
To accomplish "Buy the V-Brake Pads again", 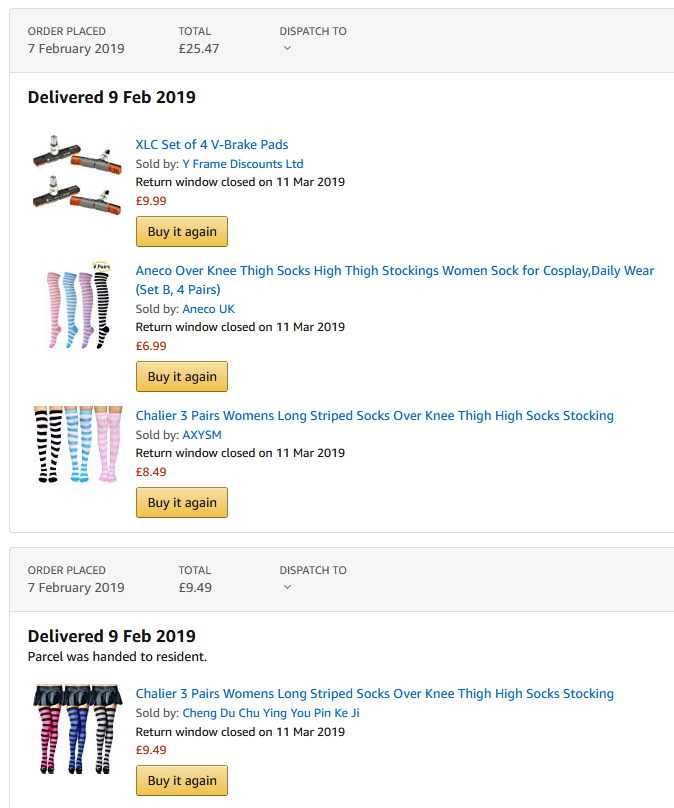I will [182, 231].
